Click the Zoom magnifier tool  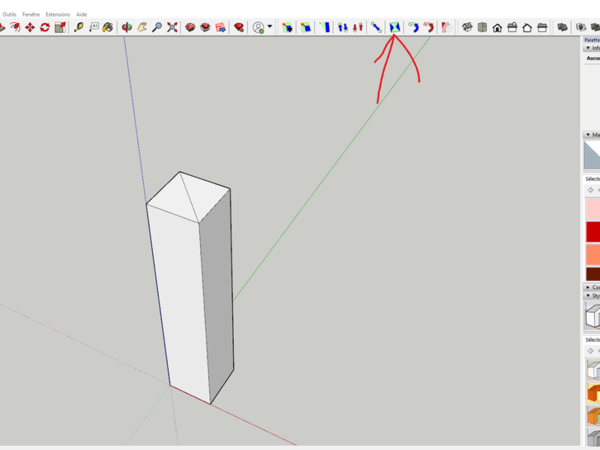(157, 28)
